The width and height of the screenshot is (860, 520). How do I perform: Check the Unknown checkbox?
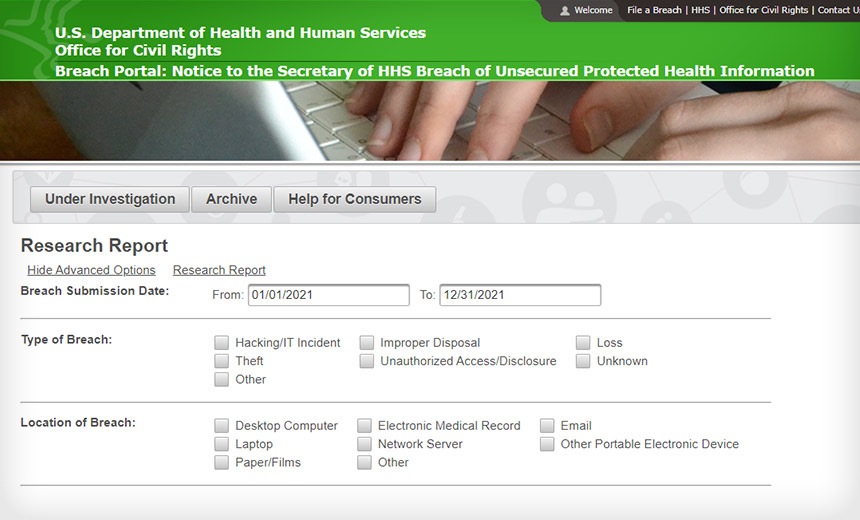point(583,361)
